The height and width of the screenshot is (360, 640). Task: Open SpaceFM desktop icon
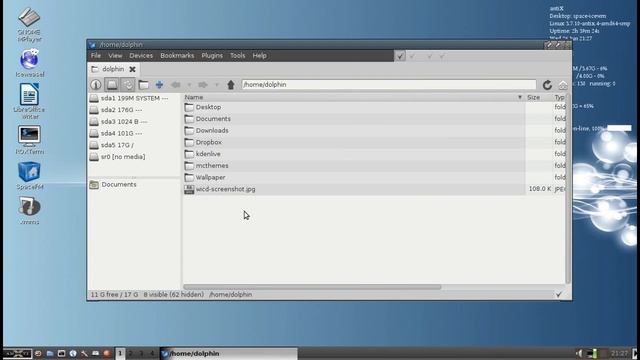click(x=29, y=176)
